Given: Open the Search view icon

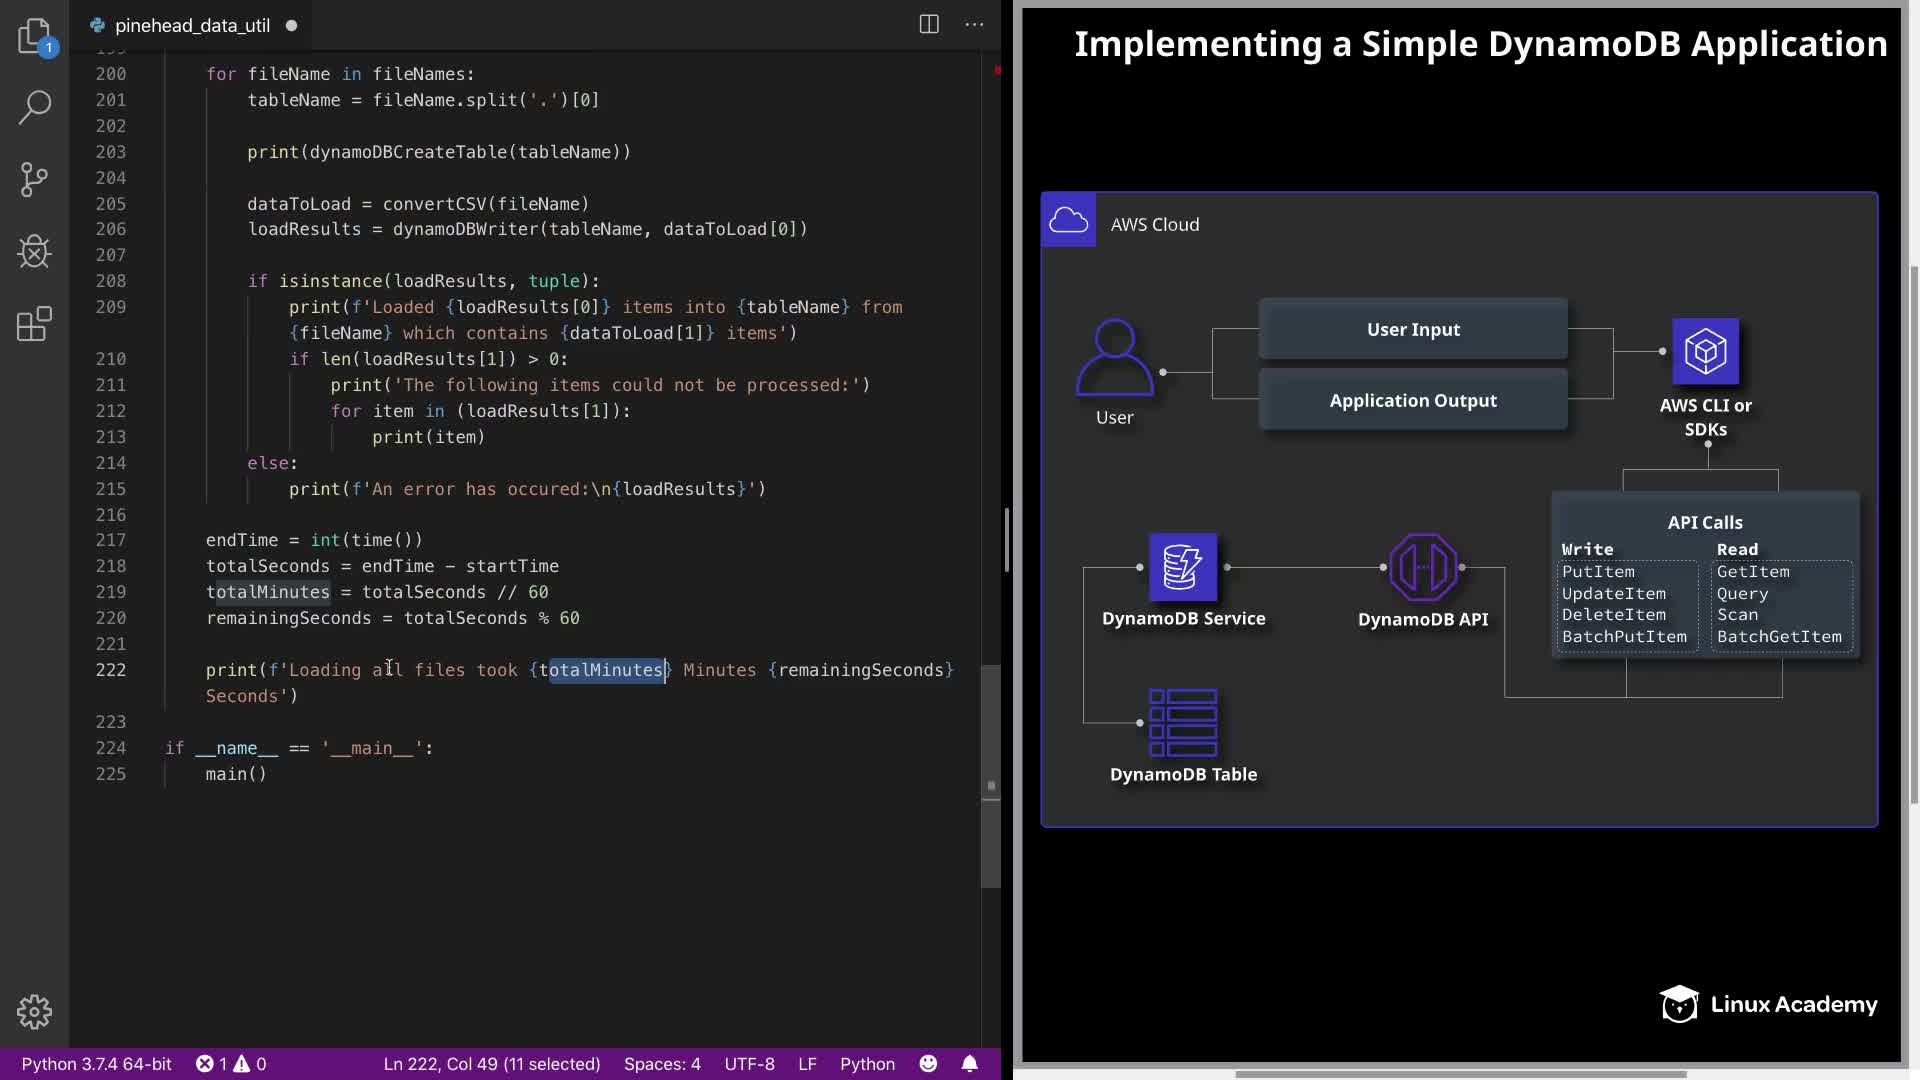Looking at the screenshot, I should coord(34,108).
